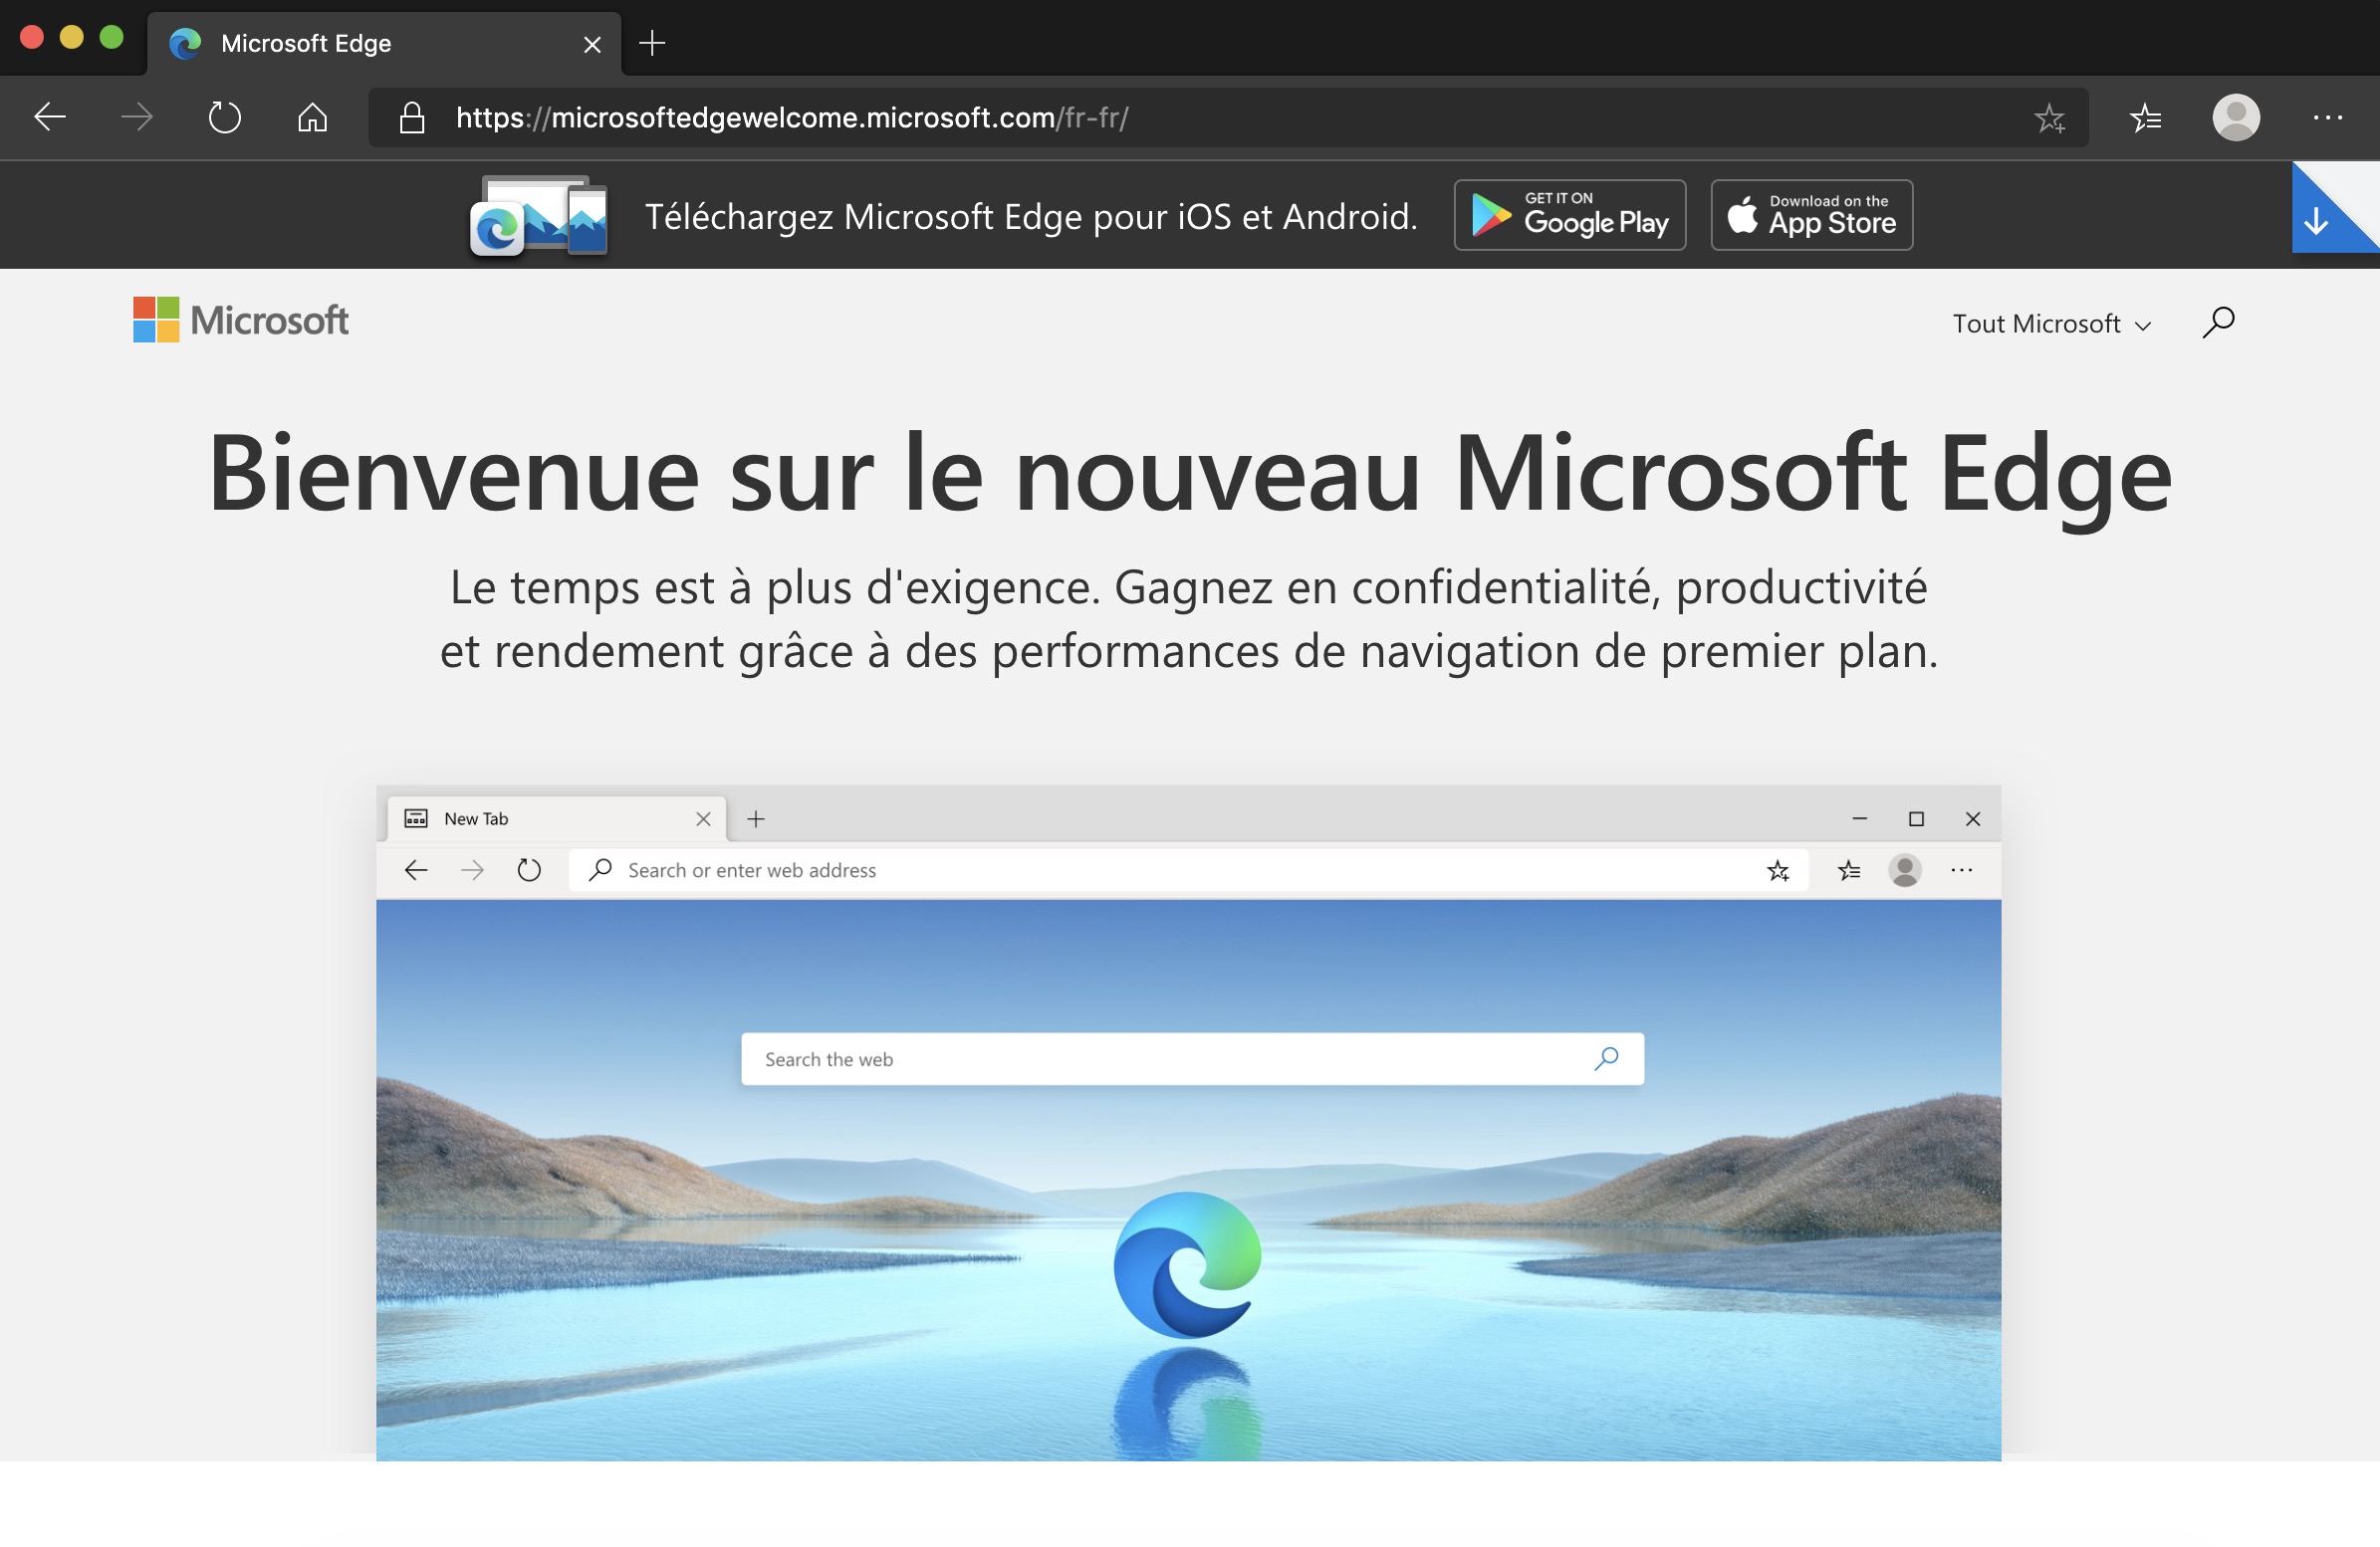2380x1547 pixels.
Task: Open the user profile avatar
Action: [x=2236, y=118]
